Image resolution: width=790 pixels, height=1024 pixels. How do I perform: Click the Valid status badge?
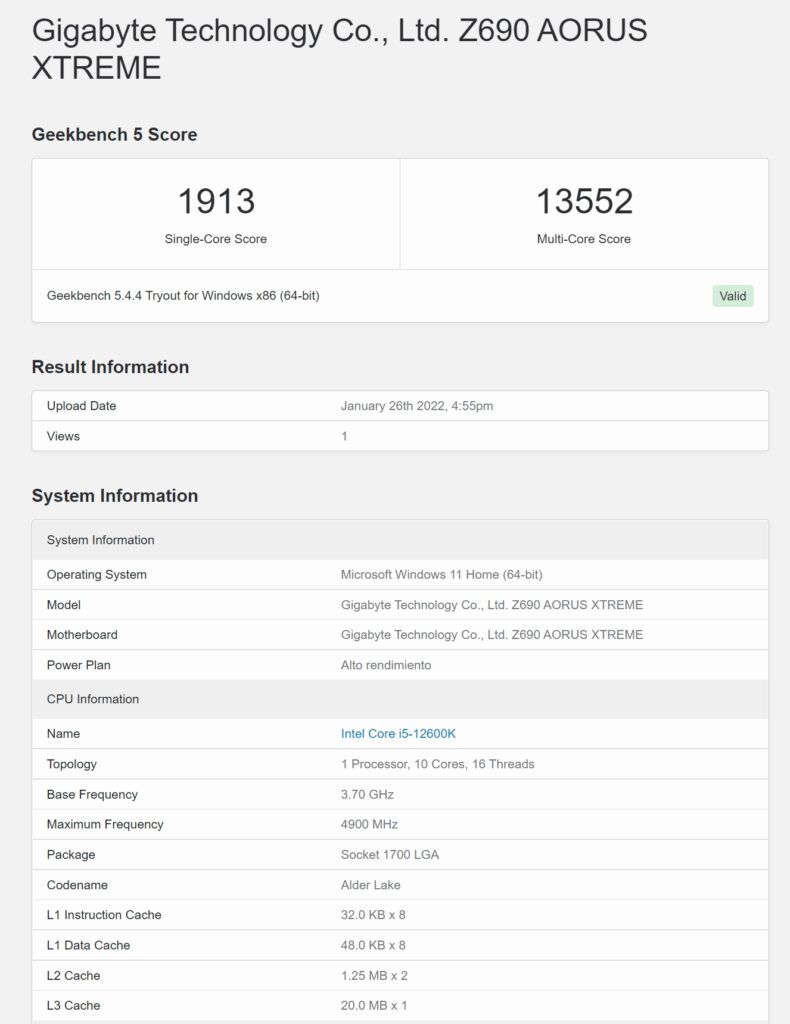733,296
